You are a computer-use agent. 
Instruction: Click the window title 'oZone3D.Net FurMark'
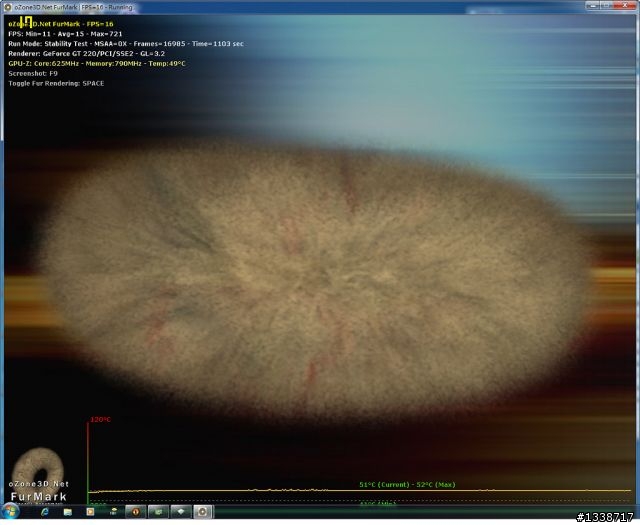(x=45, y=7)
